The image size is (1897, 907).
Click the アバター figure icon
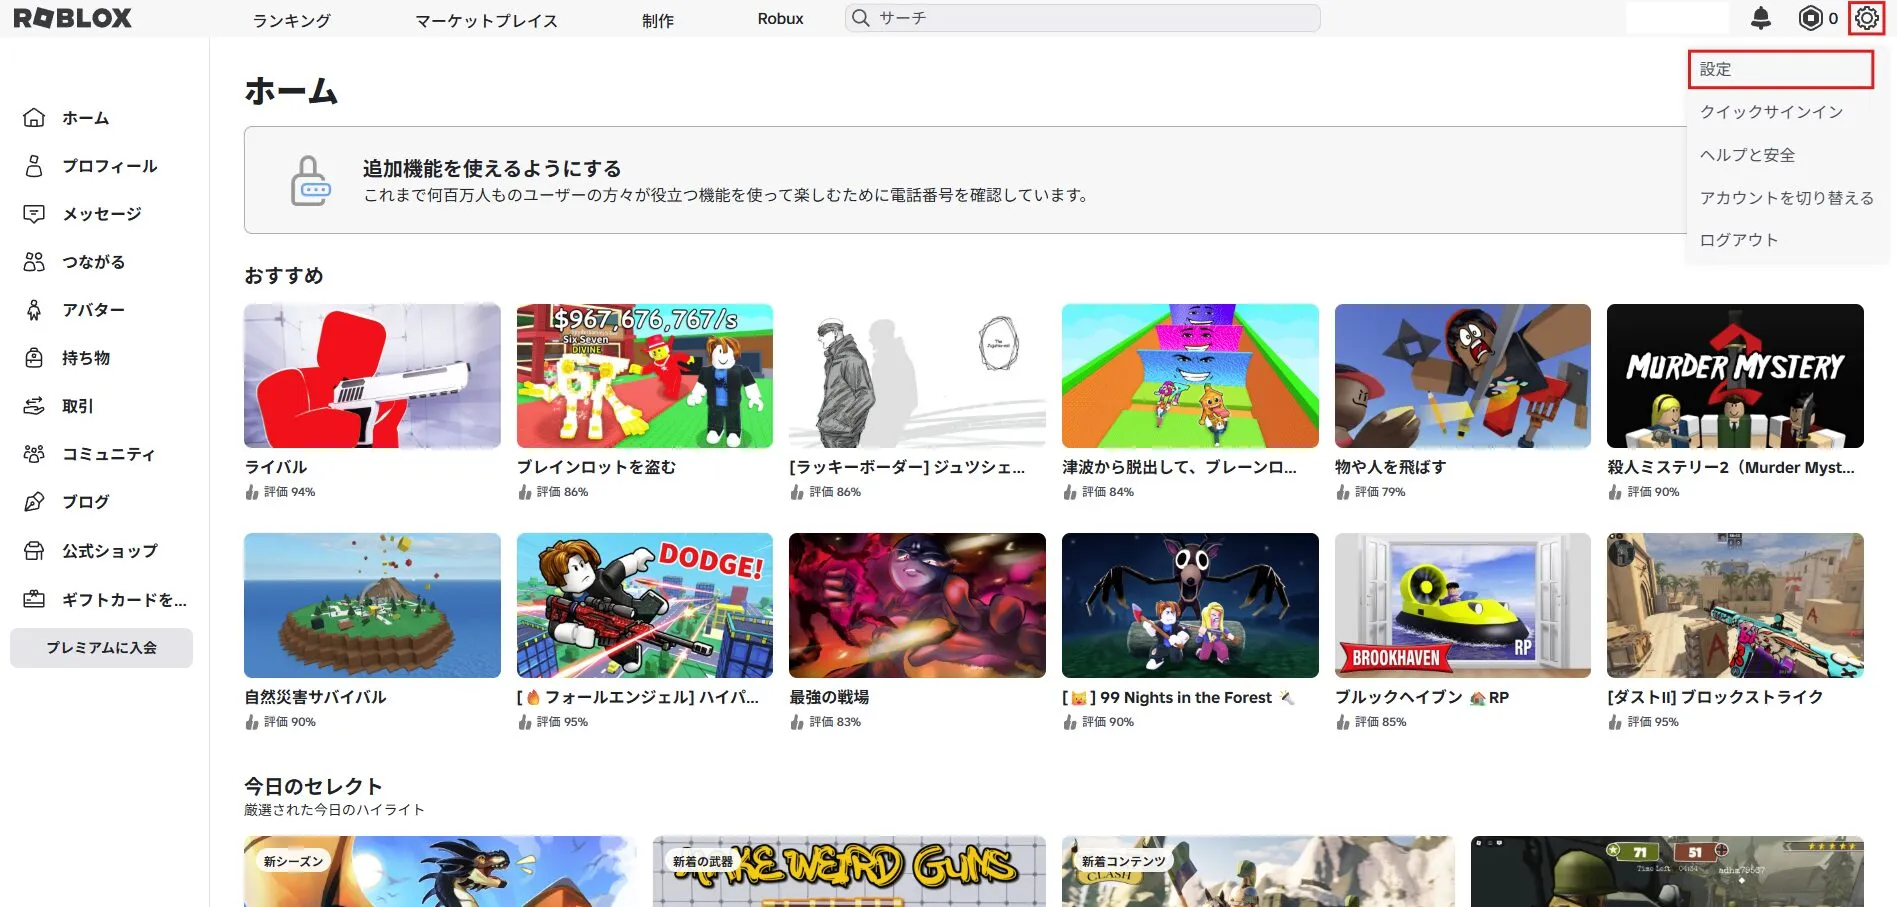(x=34, y=310)
